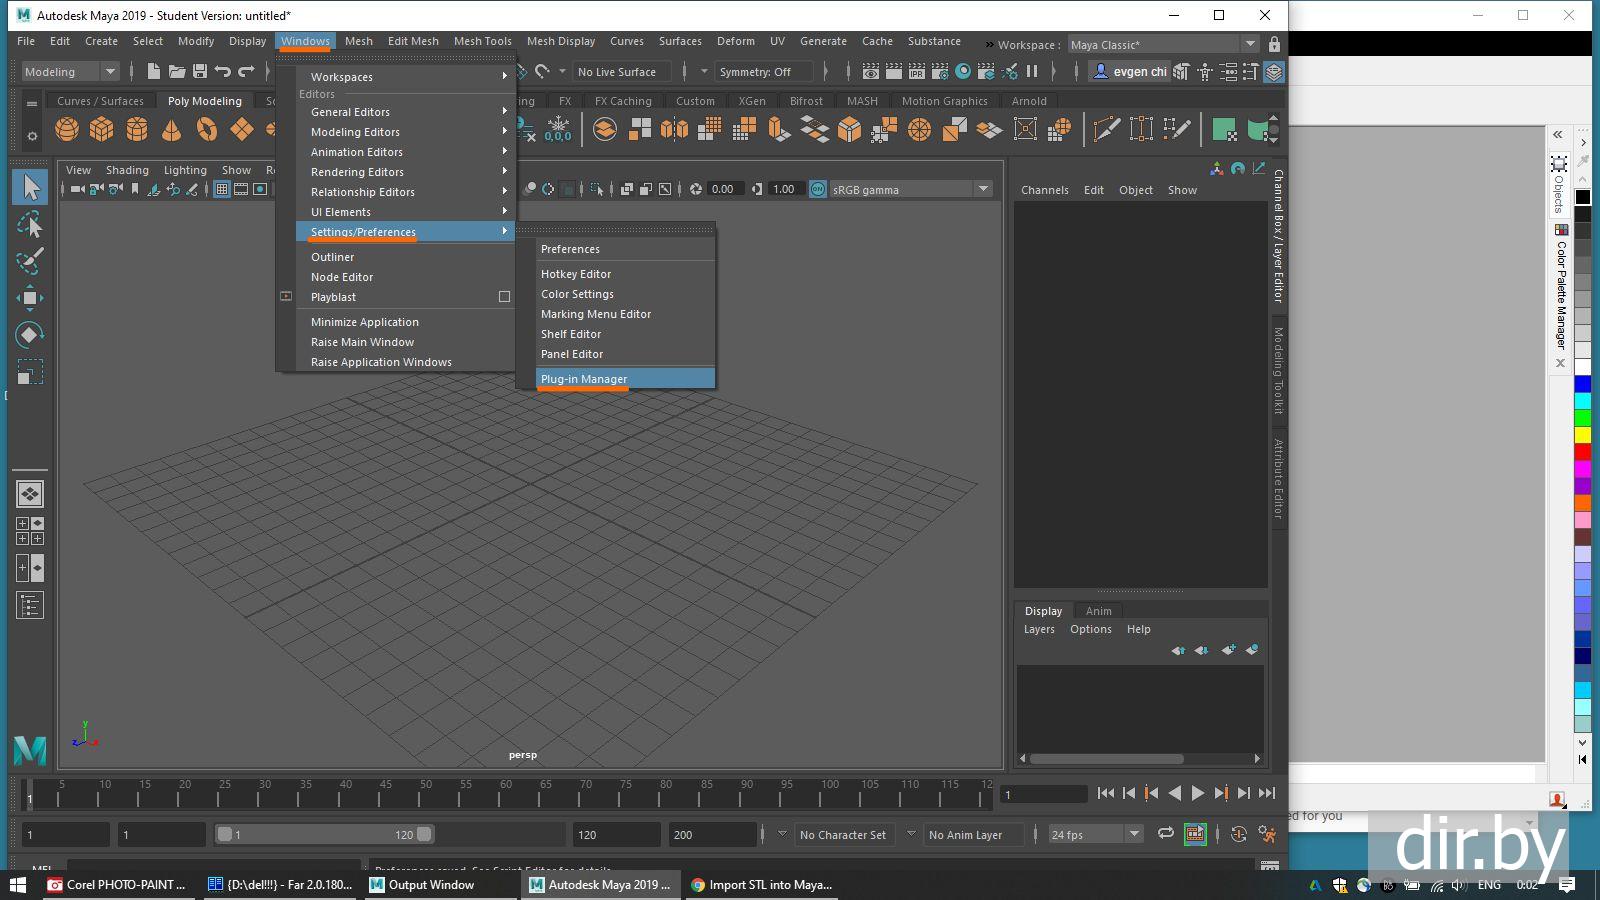Select the arrow Select tool
Image resolution: width=1600 pixels, height=900 pixels.
coord(30,187)
